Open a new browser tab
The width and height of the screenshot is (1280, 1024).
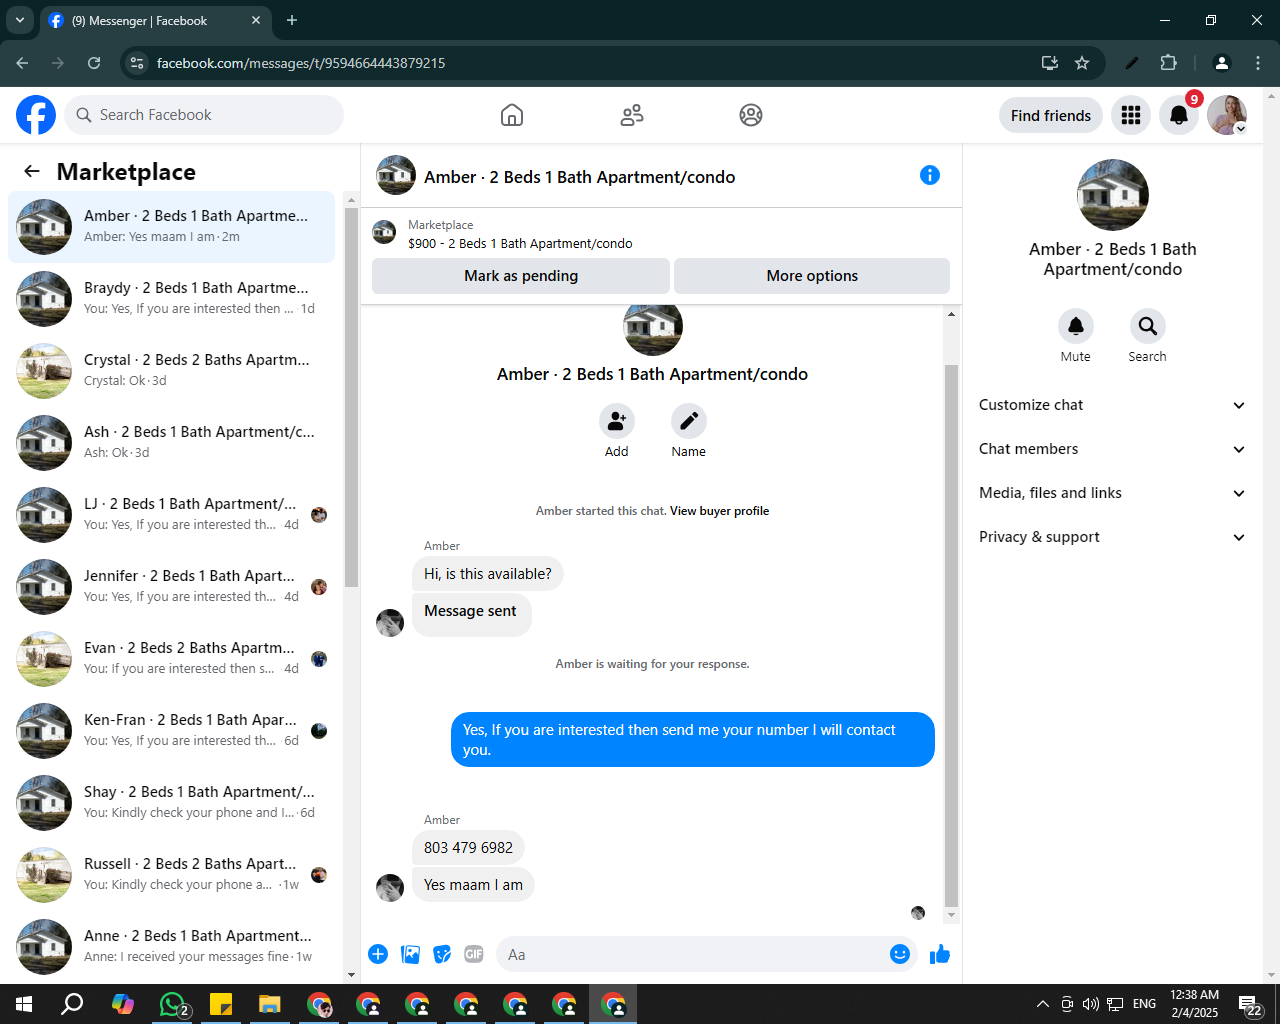[x=292, y=20]
